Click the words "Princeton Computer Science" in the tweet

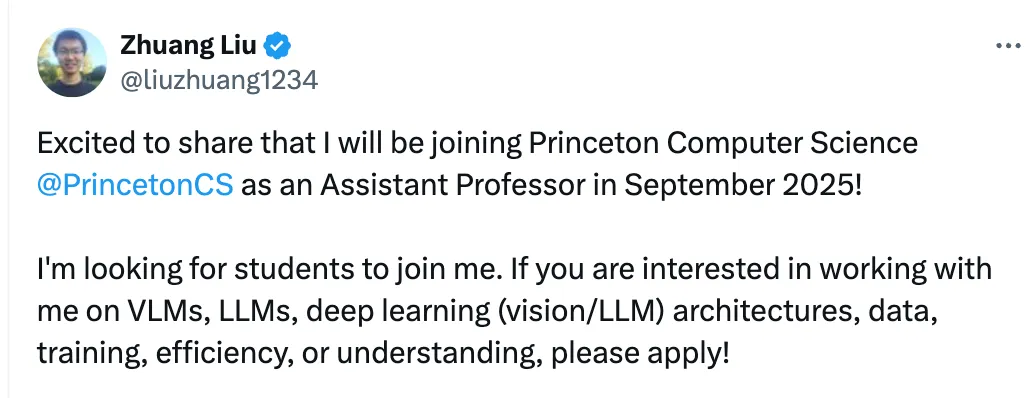click(723, 143)
